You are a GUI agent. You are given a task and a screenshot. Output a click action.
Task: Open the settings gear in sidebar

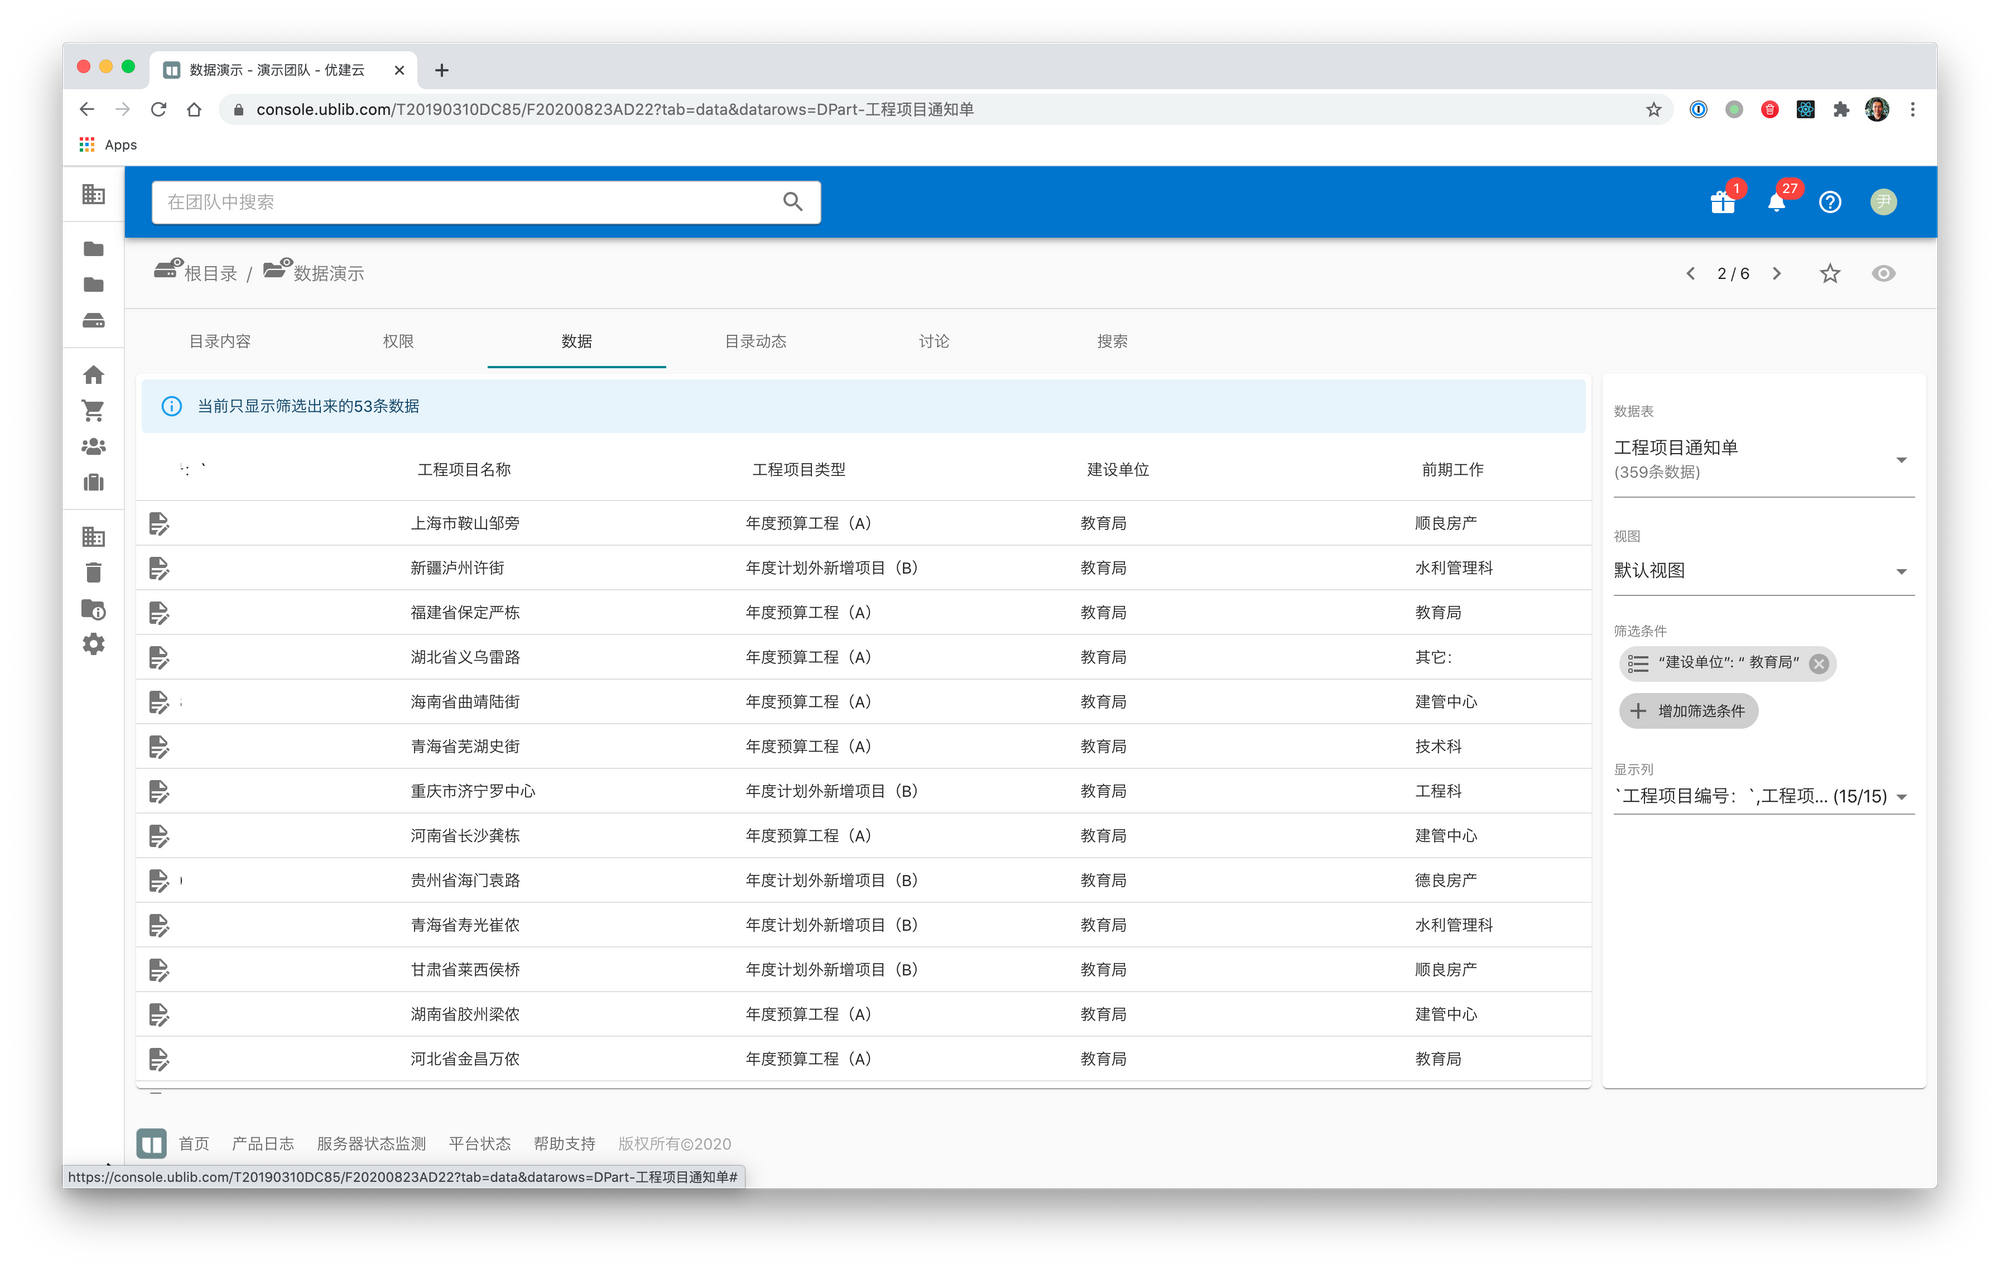point(93,645)
